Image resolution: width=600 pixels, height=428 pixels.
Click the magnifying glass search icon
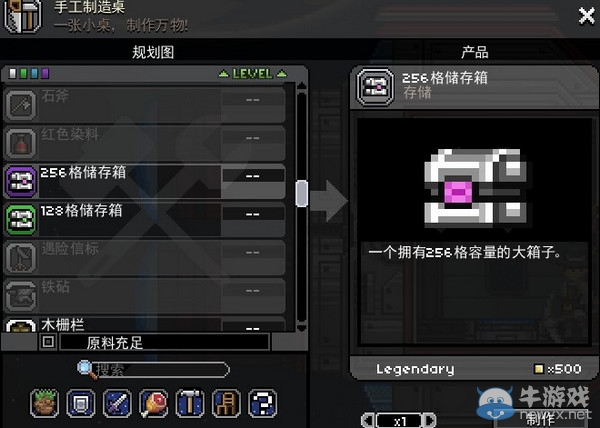click(87, 369)
